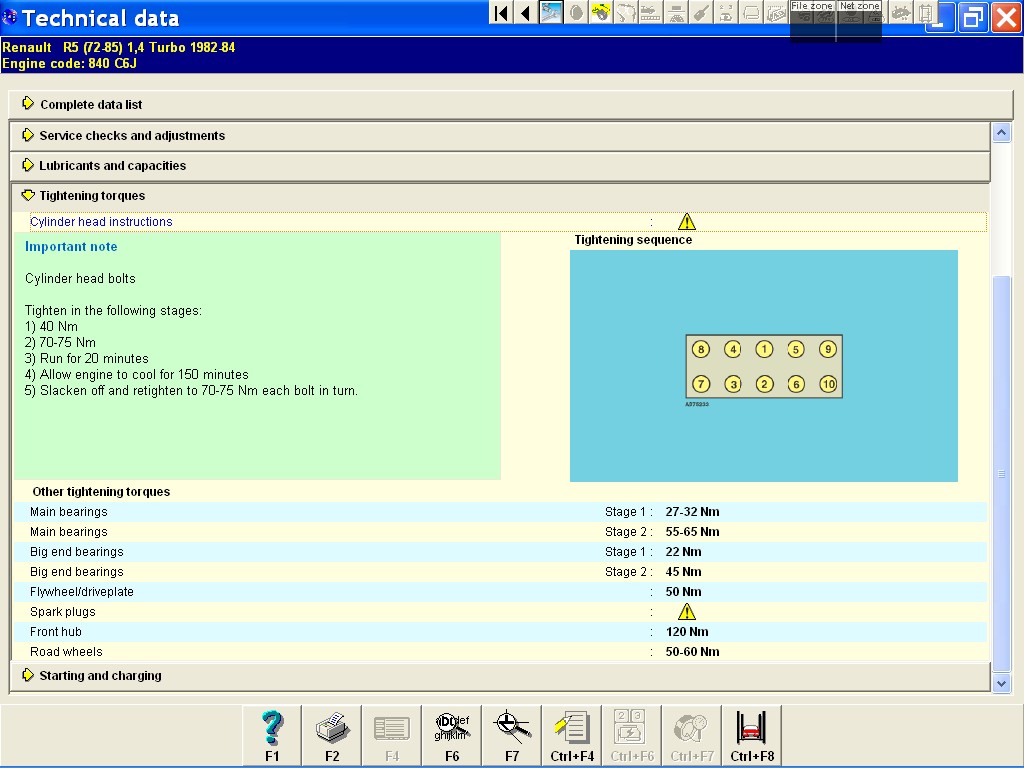Click the greyed '2 3' battery icon in top toolbar

(x=726, y=13)
